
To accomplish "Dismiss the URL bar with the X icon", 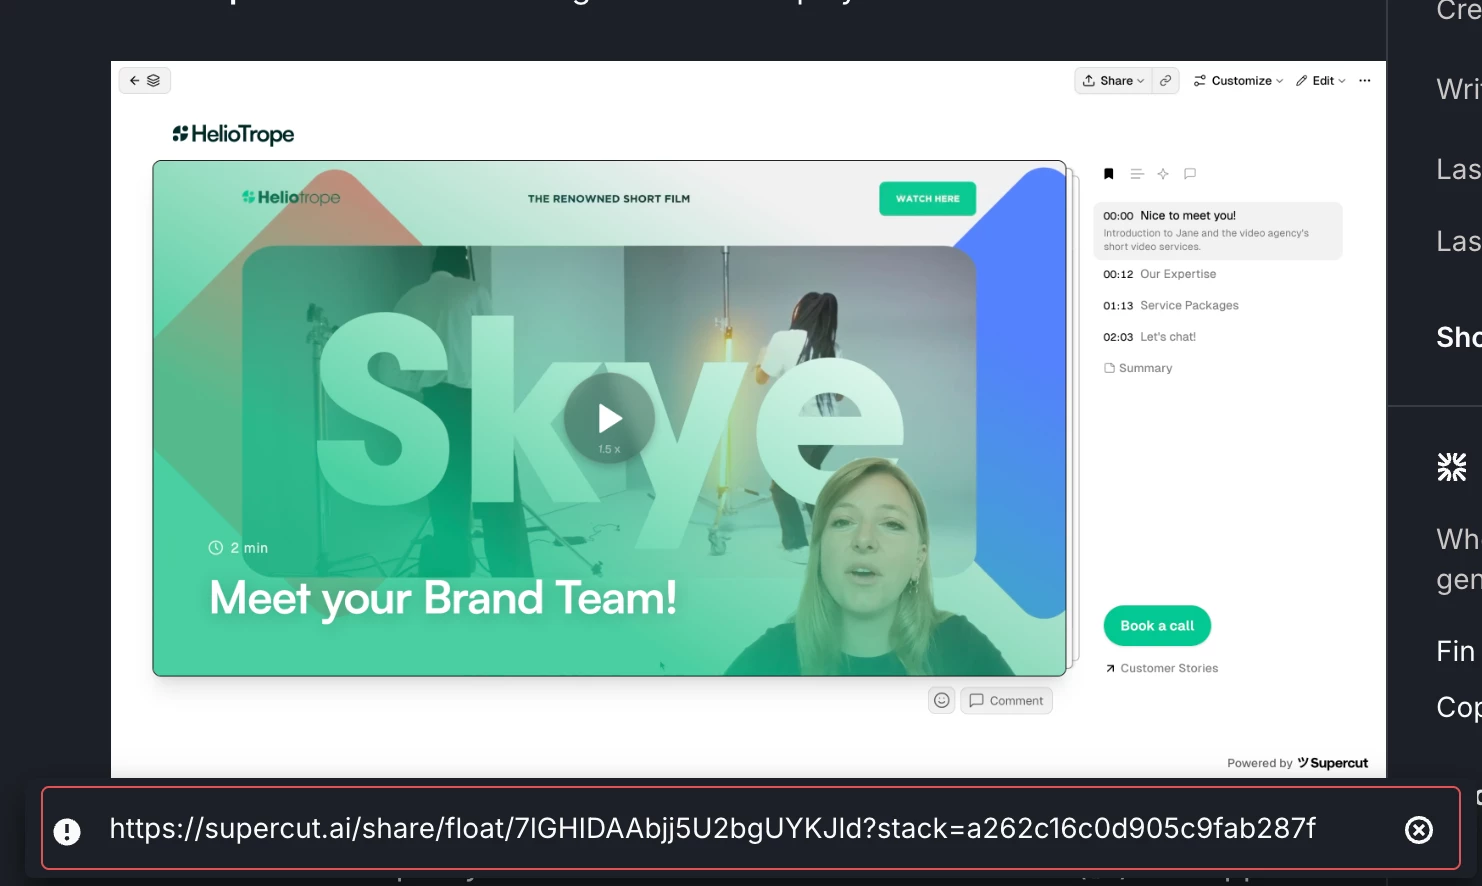I will 1419,830.
